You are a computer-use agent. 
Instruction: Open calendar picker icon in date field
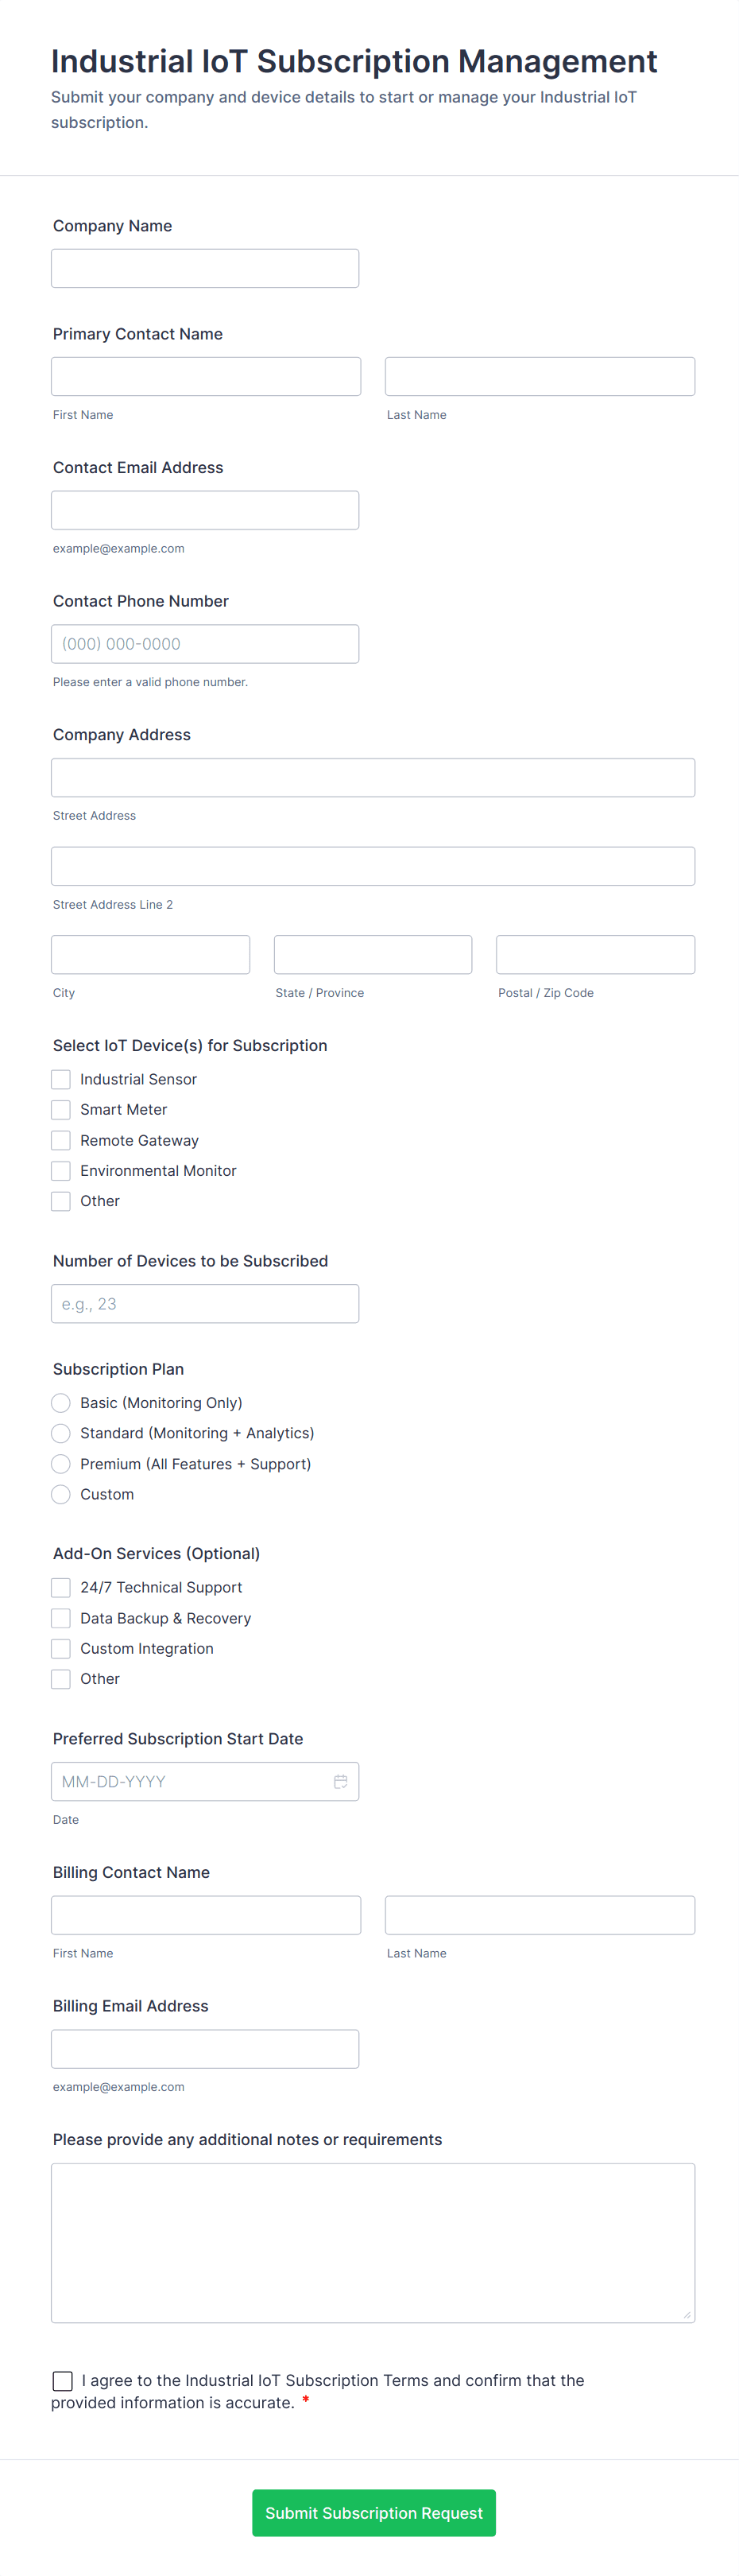(x=340, y=1781)
